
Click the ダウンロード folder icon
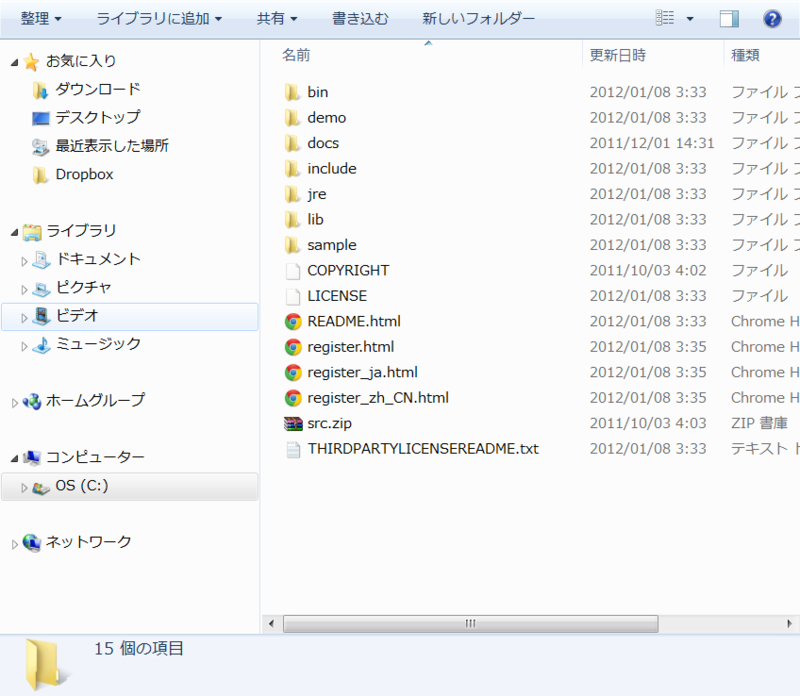(41, 90)
